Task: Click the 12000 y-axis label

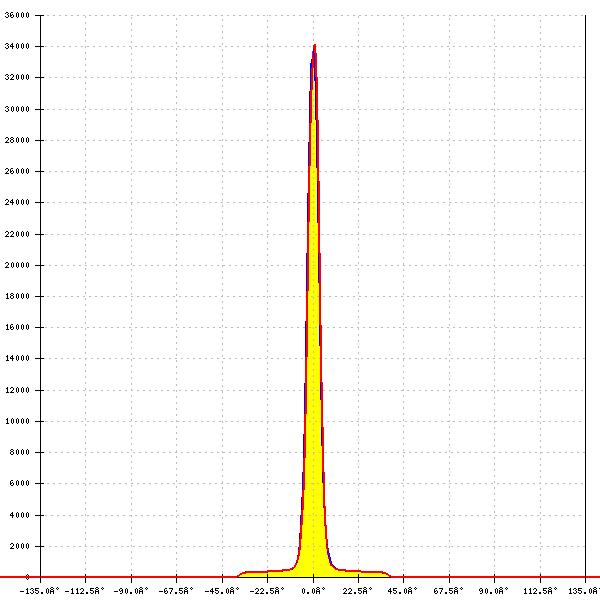Action: 17,390
